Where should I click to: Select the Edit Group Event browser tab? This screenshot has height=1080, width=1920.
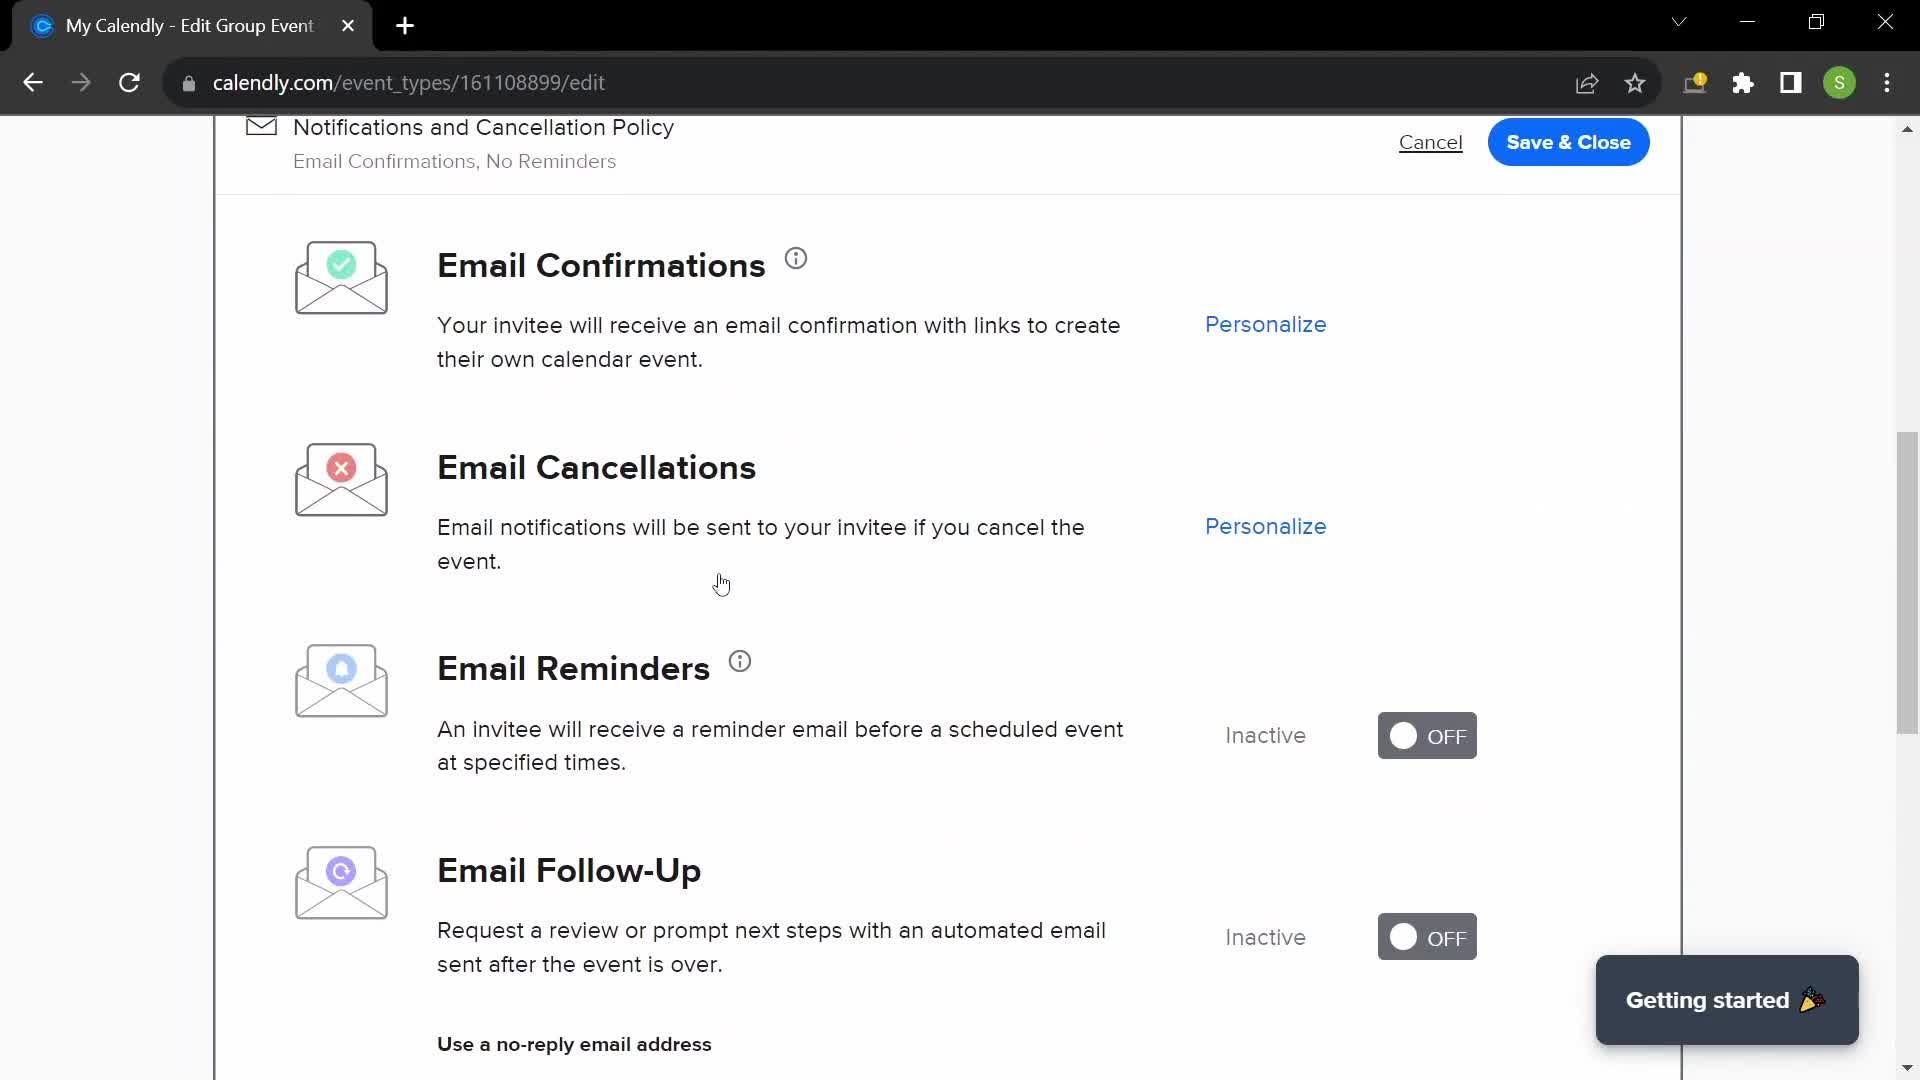pyautogui.click(x=189, y=25)
